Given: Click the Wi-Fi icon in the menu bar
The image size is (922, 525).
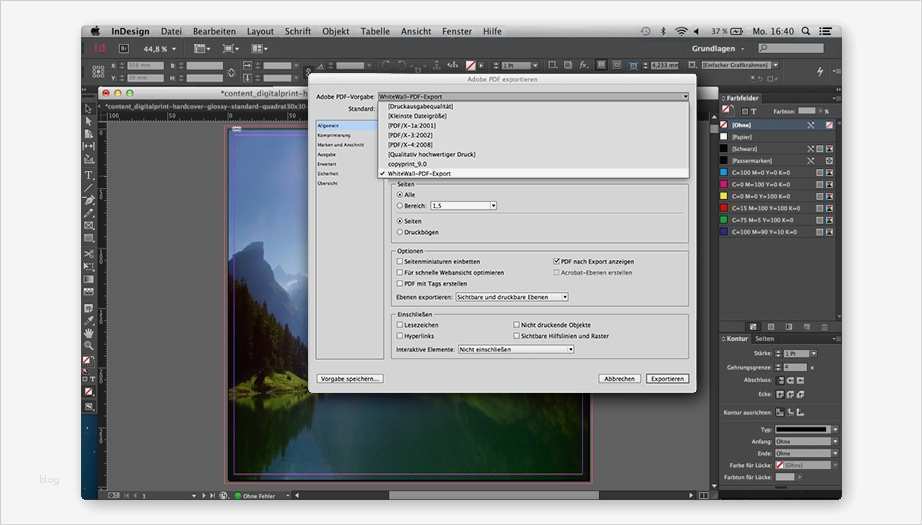Looking at the screenshot, I should [681, 32].
